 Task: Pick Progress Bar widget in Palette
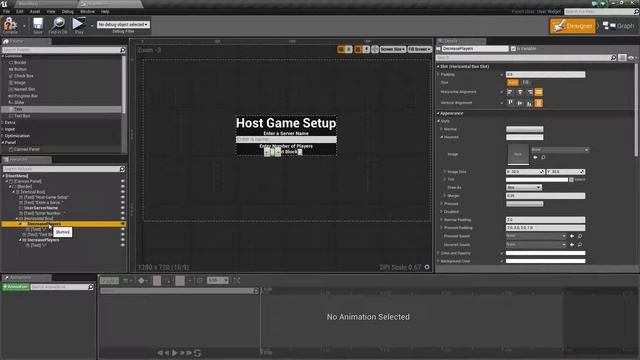(26, 96)
